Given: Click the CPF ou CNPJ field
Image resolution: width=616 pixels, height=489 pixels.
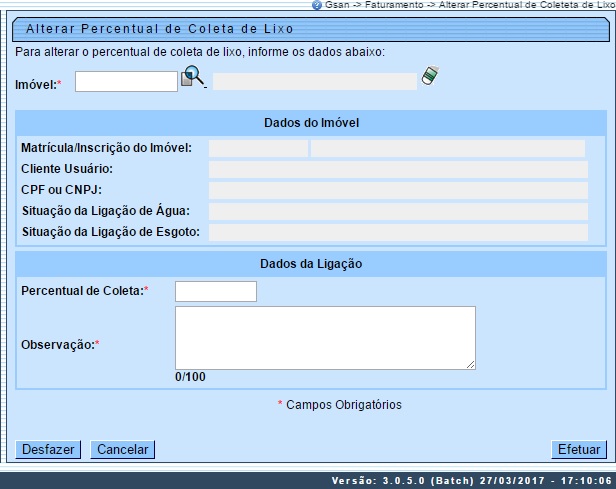Looking at the screenshot, I should (397, 191).
